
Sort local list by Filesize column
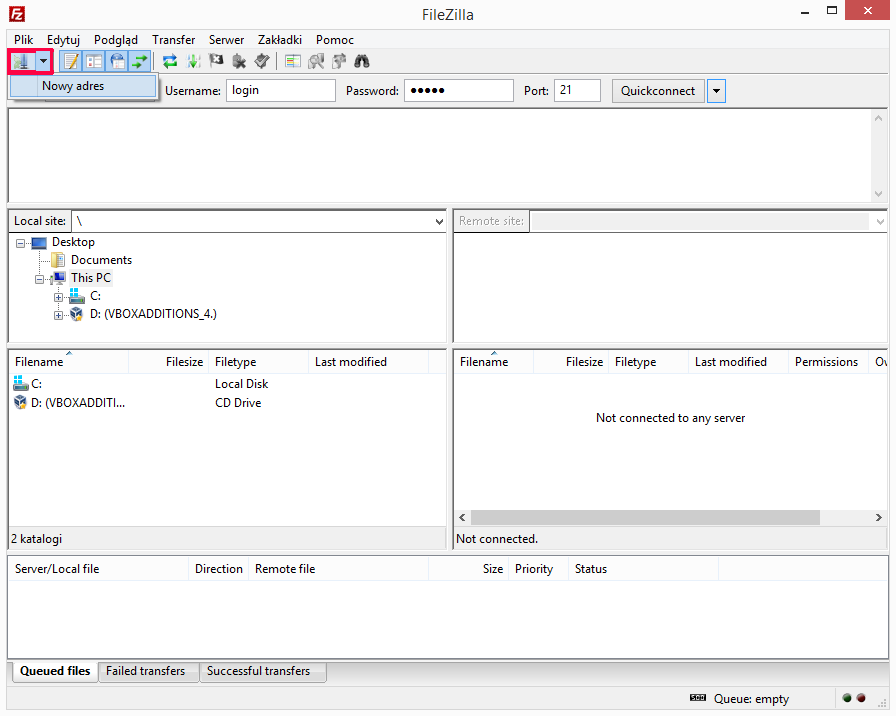tap(169, 362)
